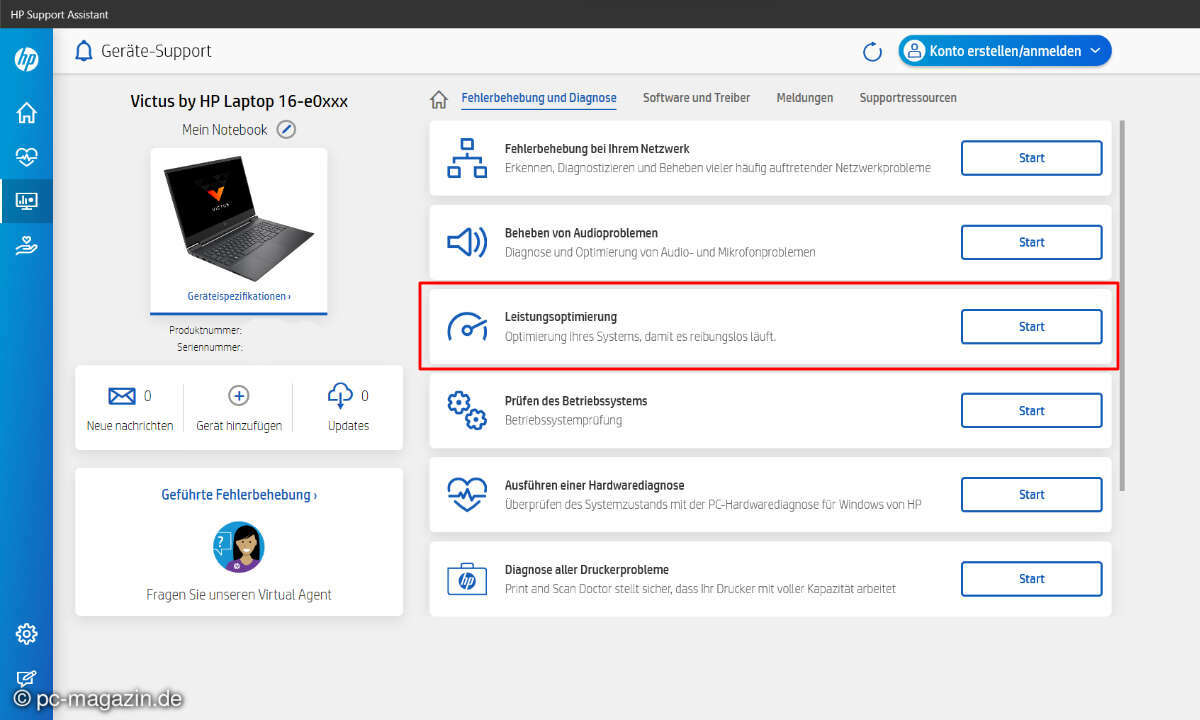Open the Gerätespezifikationen link
Image resolution: width=1200 pixels, height=720 pixels.
pyautogui.click(x=239, y=297)
